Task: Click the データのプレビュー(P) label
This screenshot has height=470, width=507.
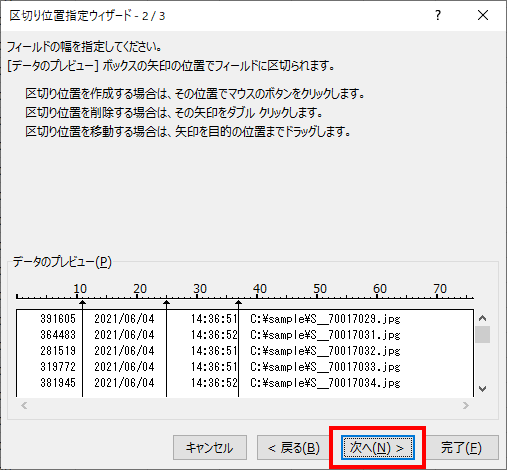Action: [62, 262]
